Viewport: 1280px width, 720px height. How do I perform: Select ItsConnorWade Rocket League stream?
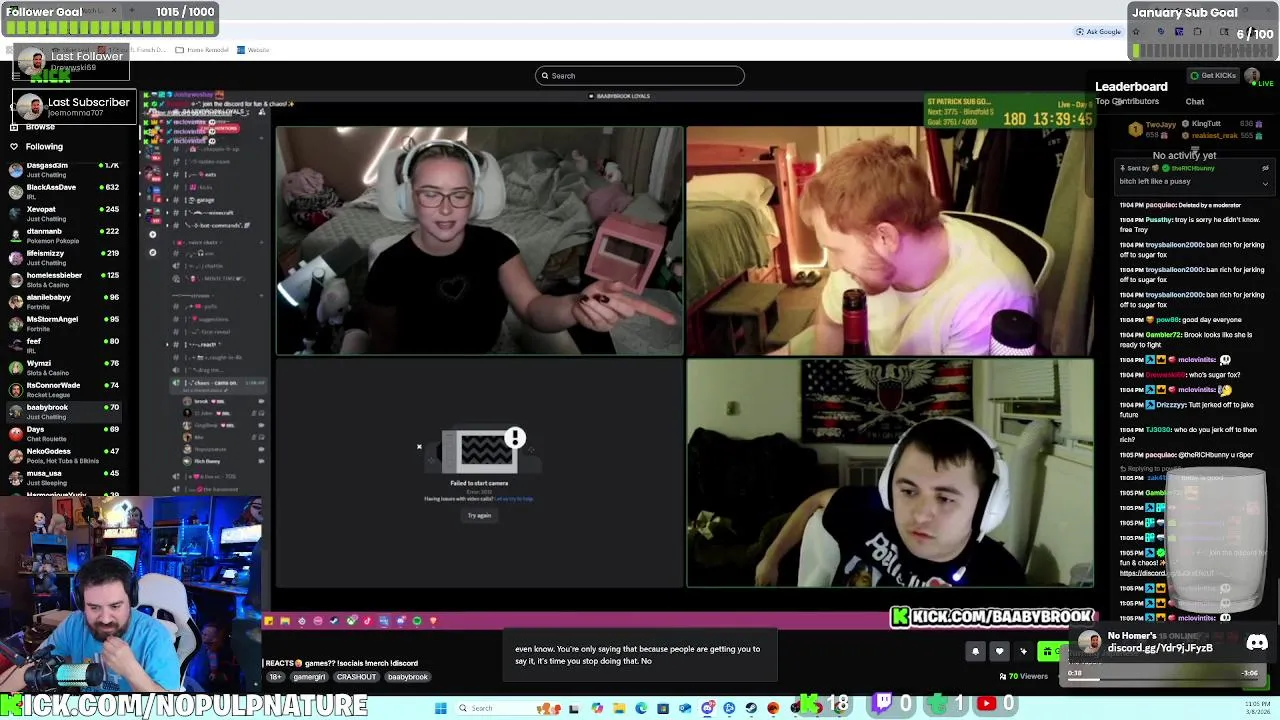(65, 390)
